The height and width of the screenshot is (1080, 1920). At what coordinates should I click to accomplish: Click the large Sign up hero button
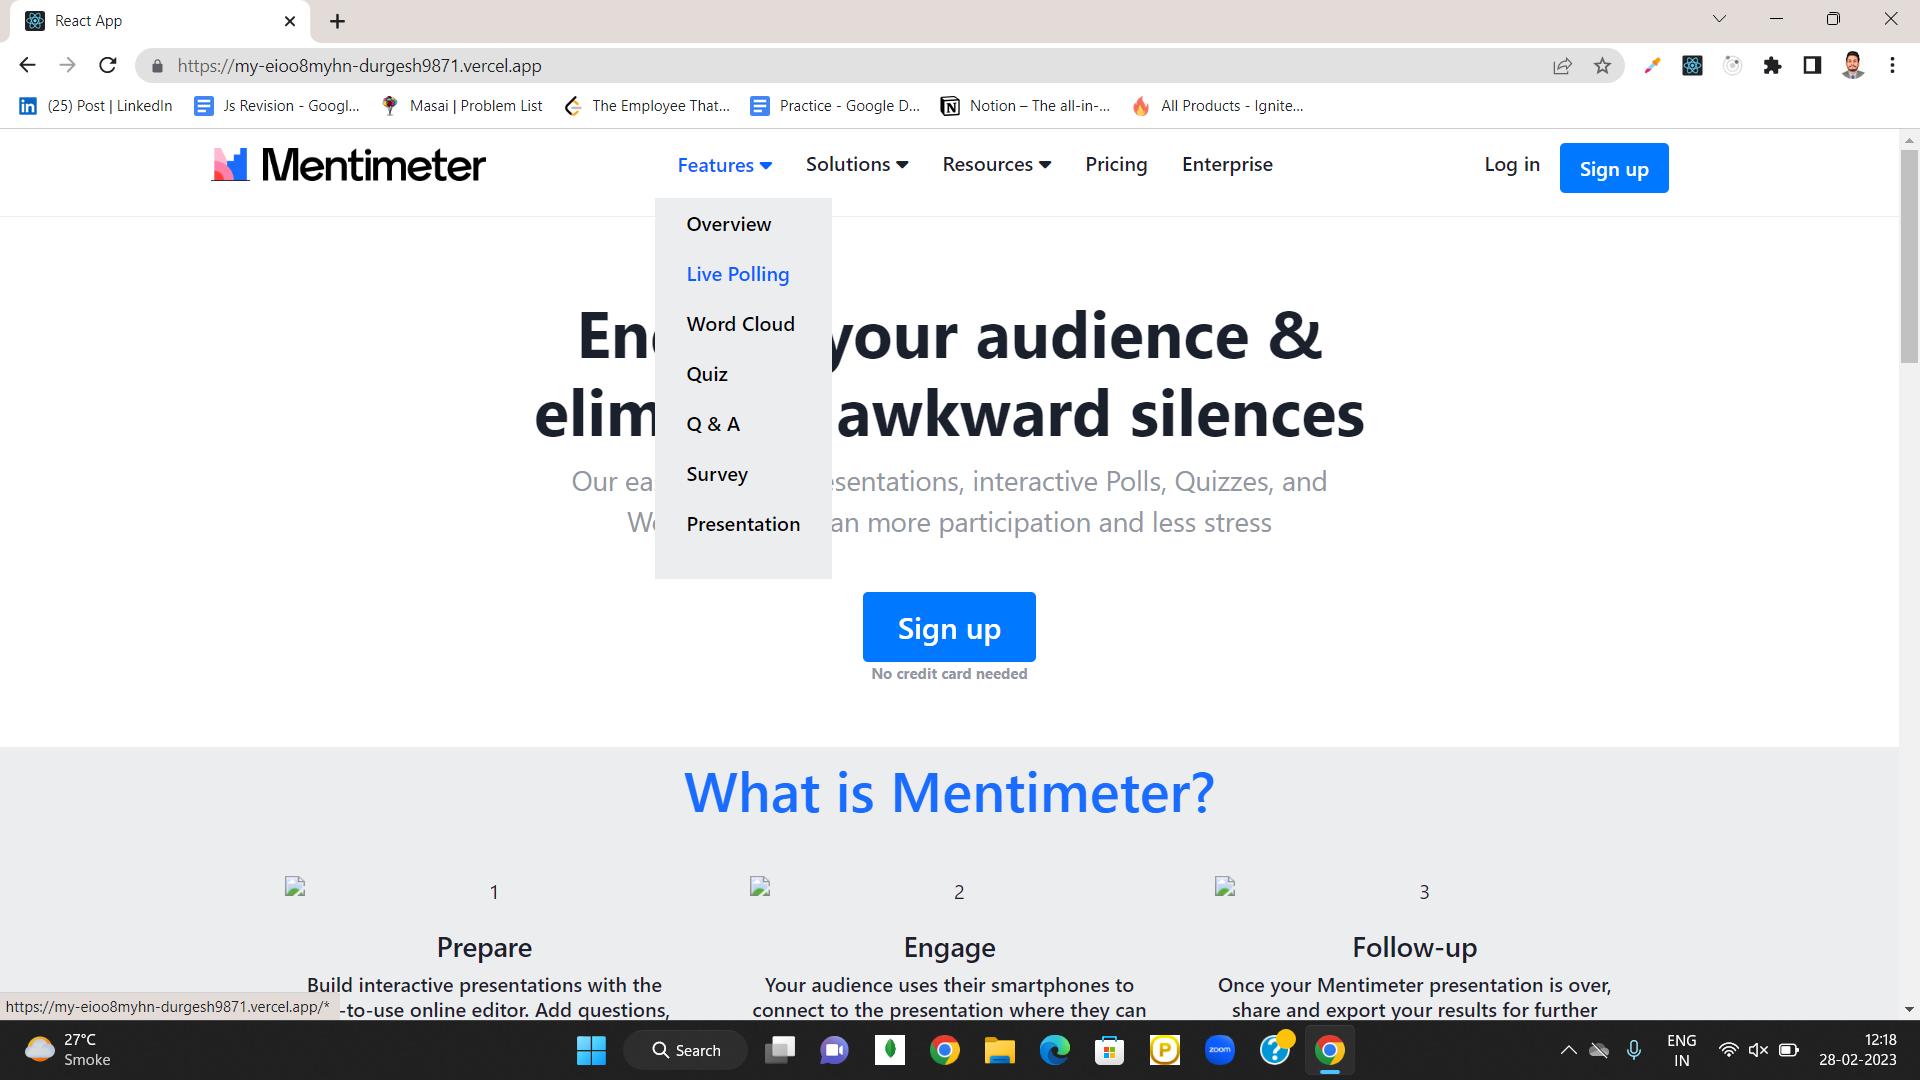tap(948, 628)
